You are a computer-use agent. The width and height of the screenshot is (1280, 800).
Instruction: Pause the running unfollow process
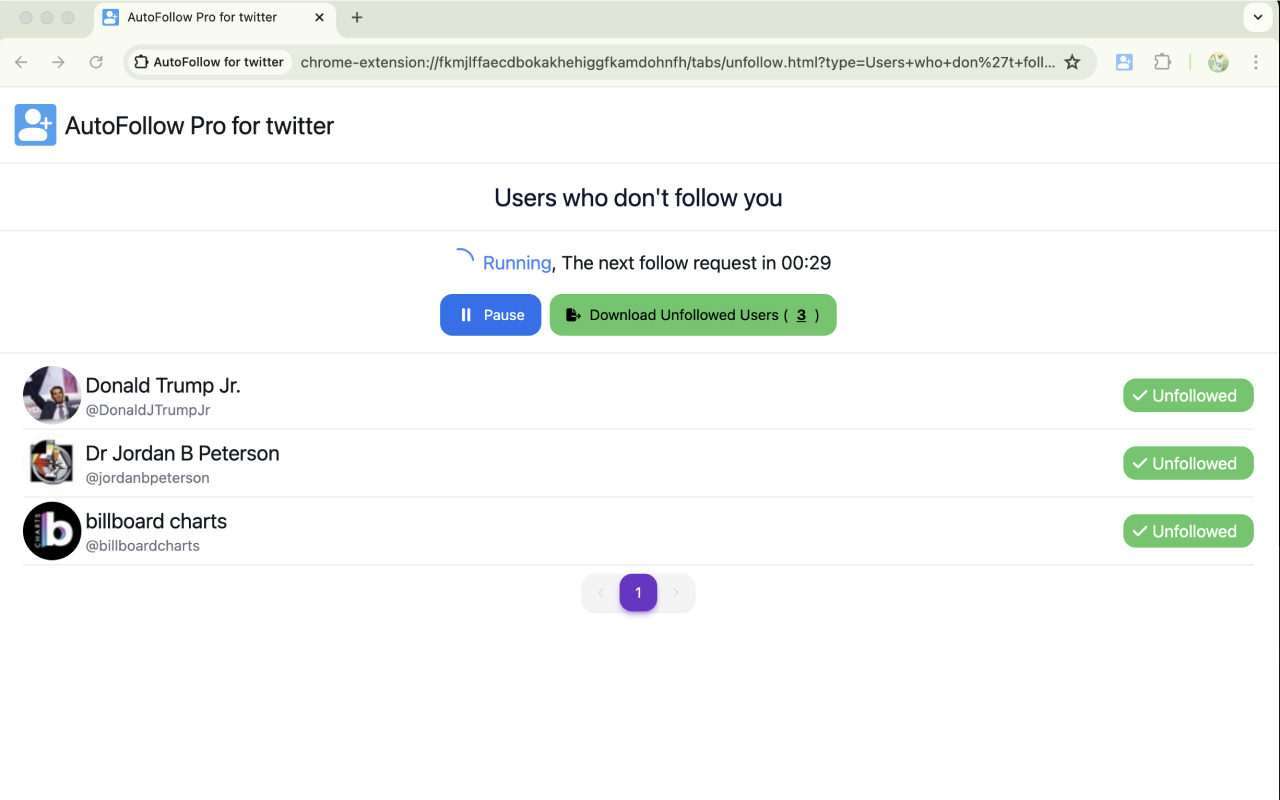[491, 315]
